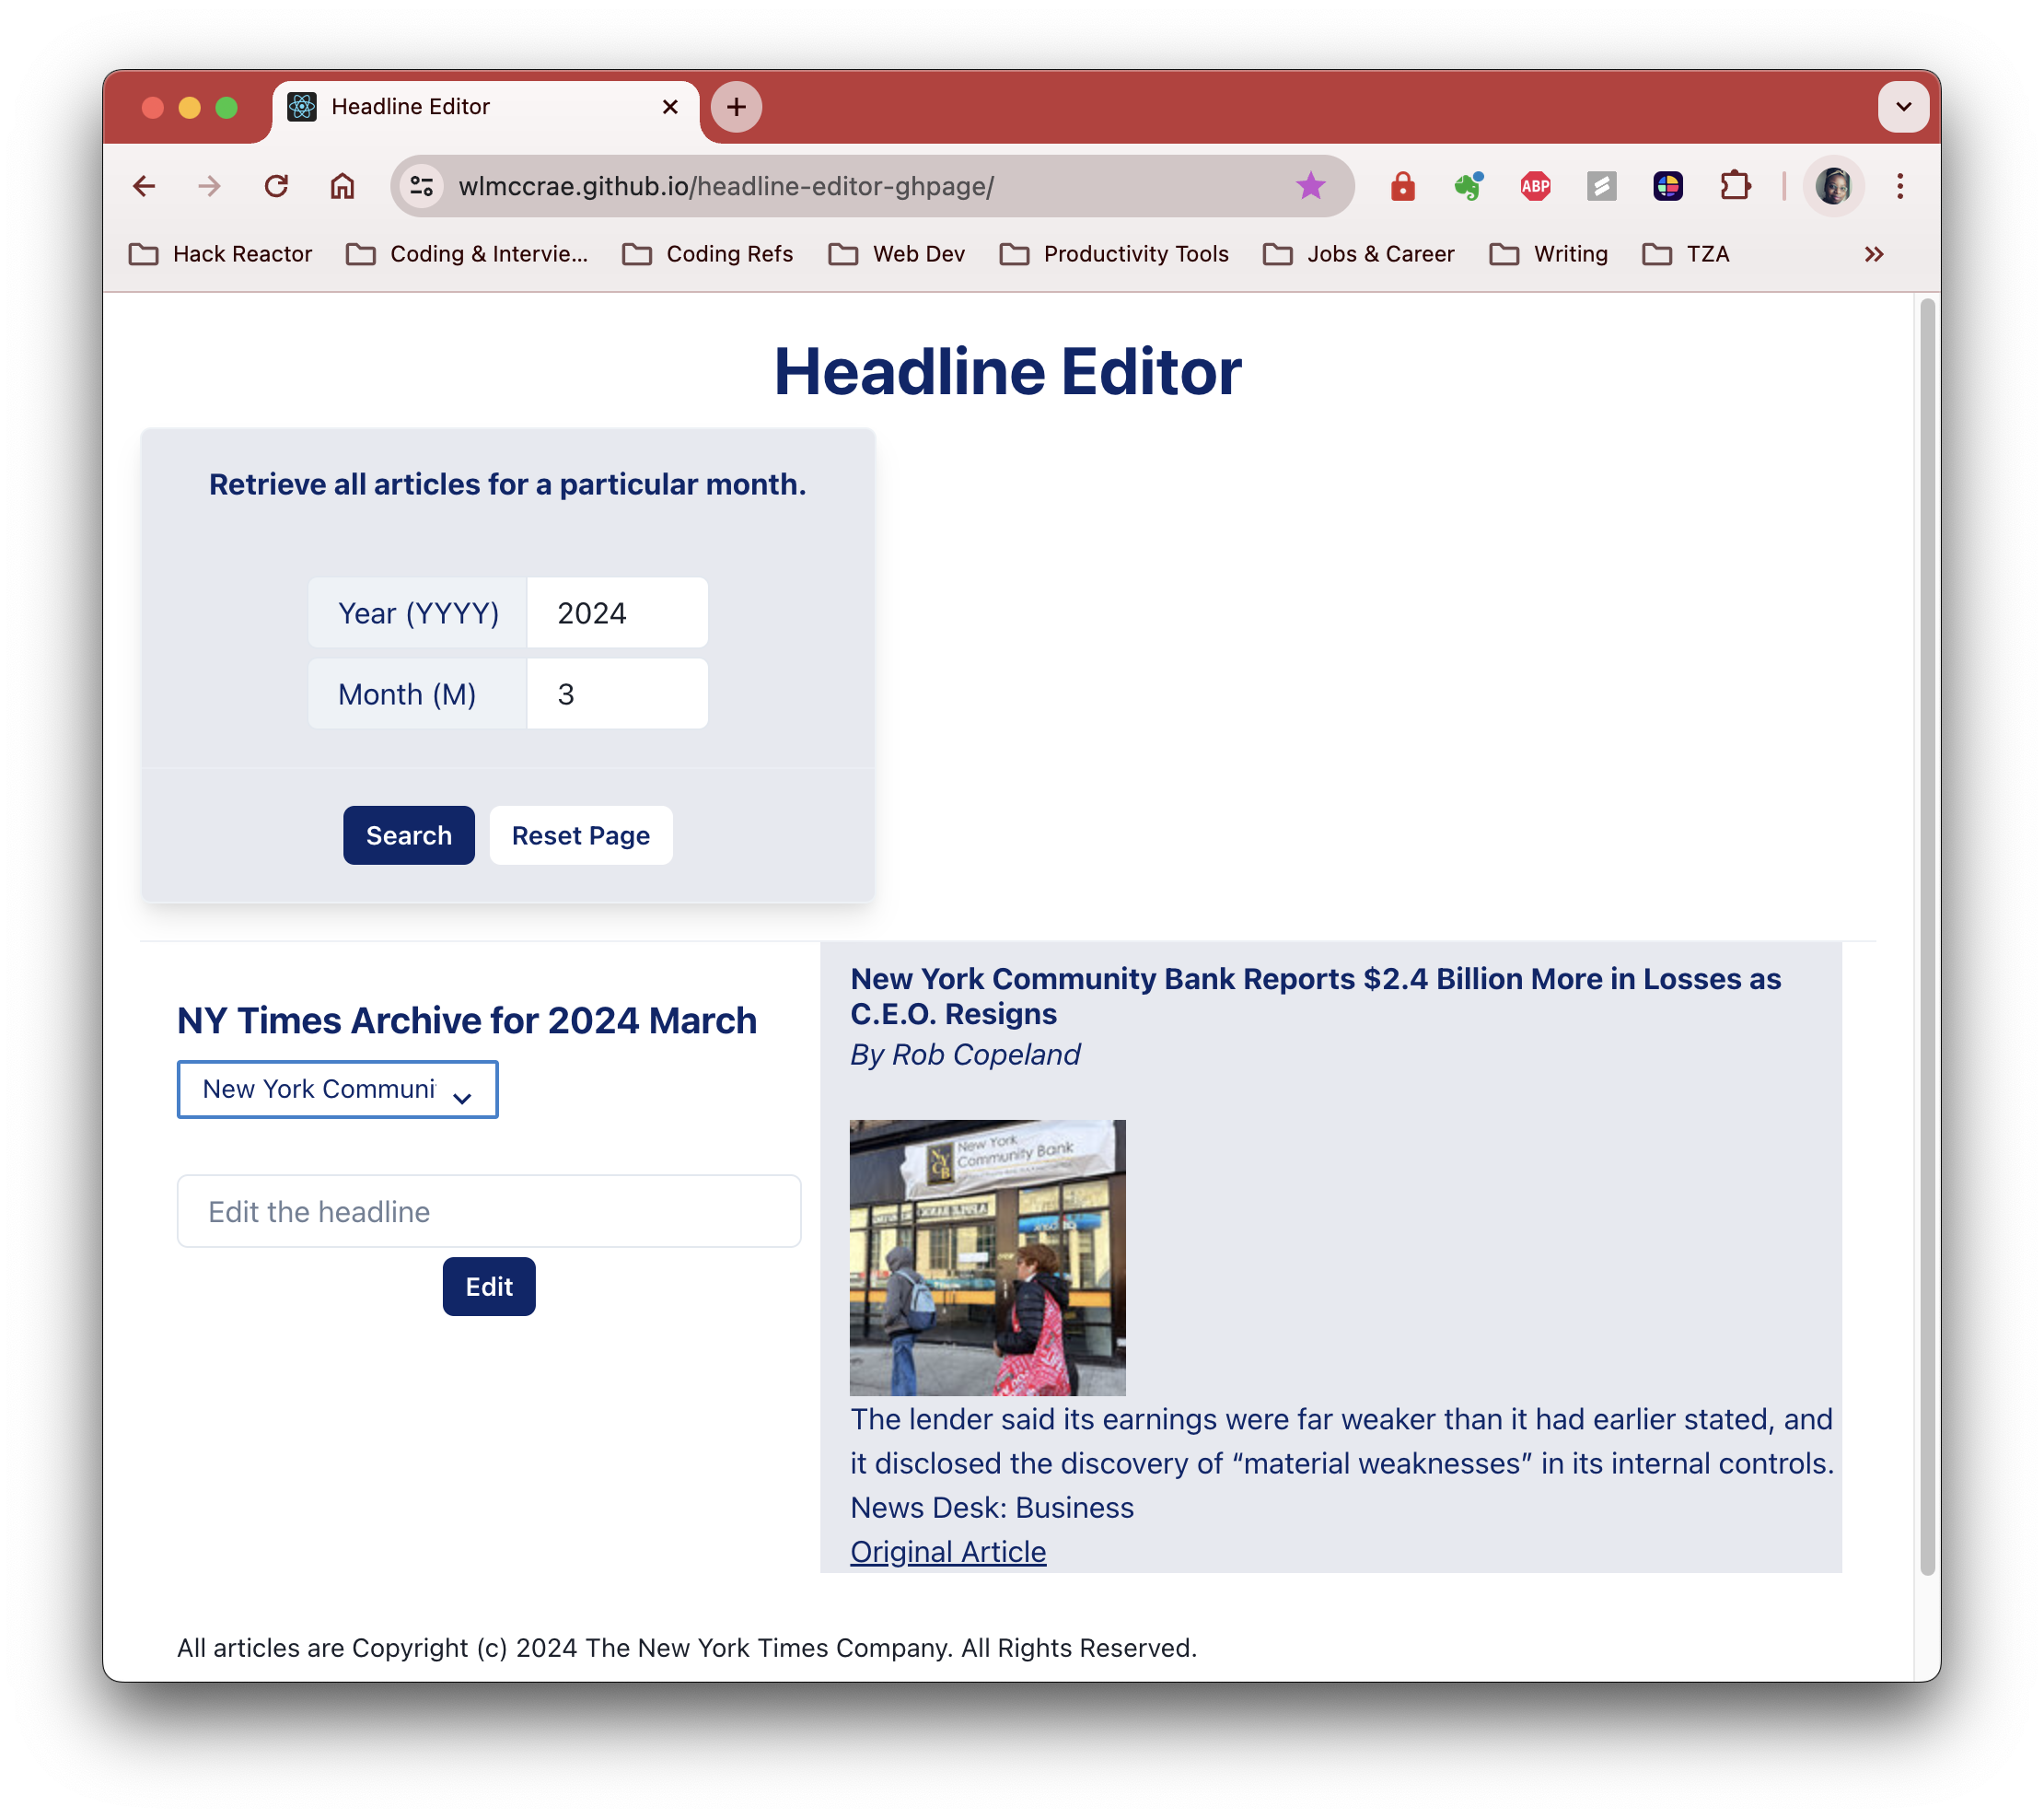
Task: Click the NY Times Archive for 2024 March heading
Action: pyautogui.click(x=467, y=1020)
